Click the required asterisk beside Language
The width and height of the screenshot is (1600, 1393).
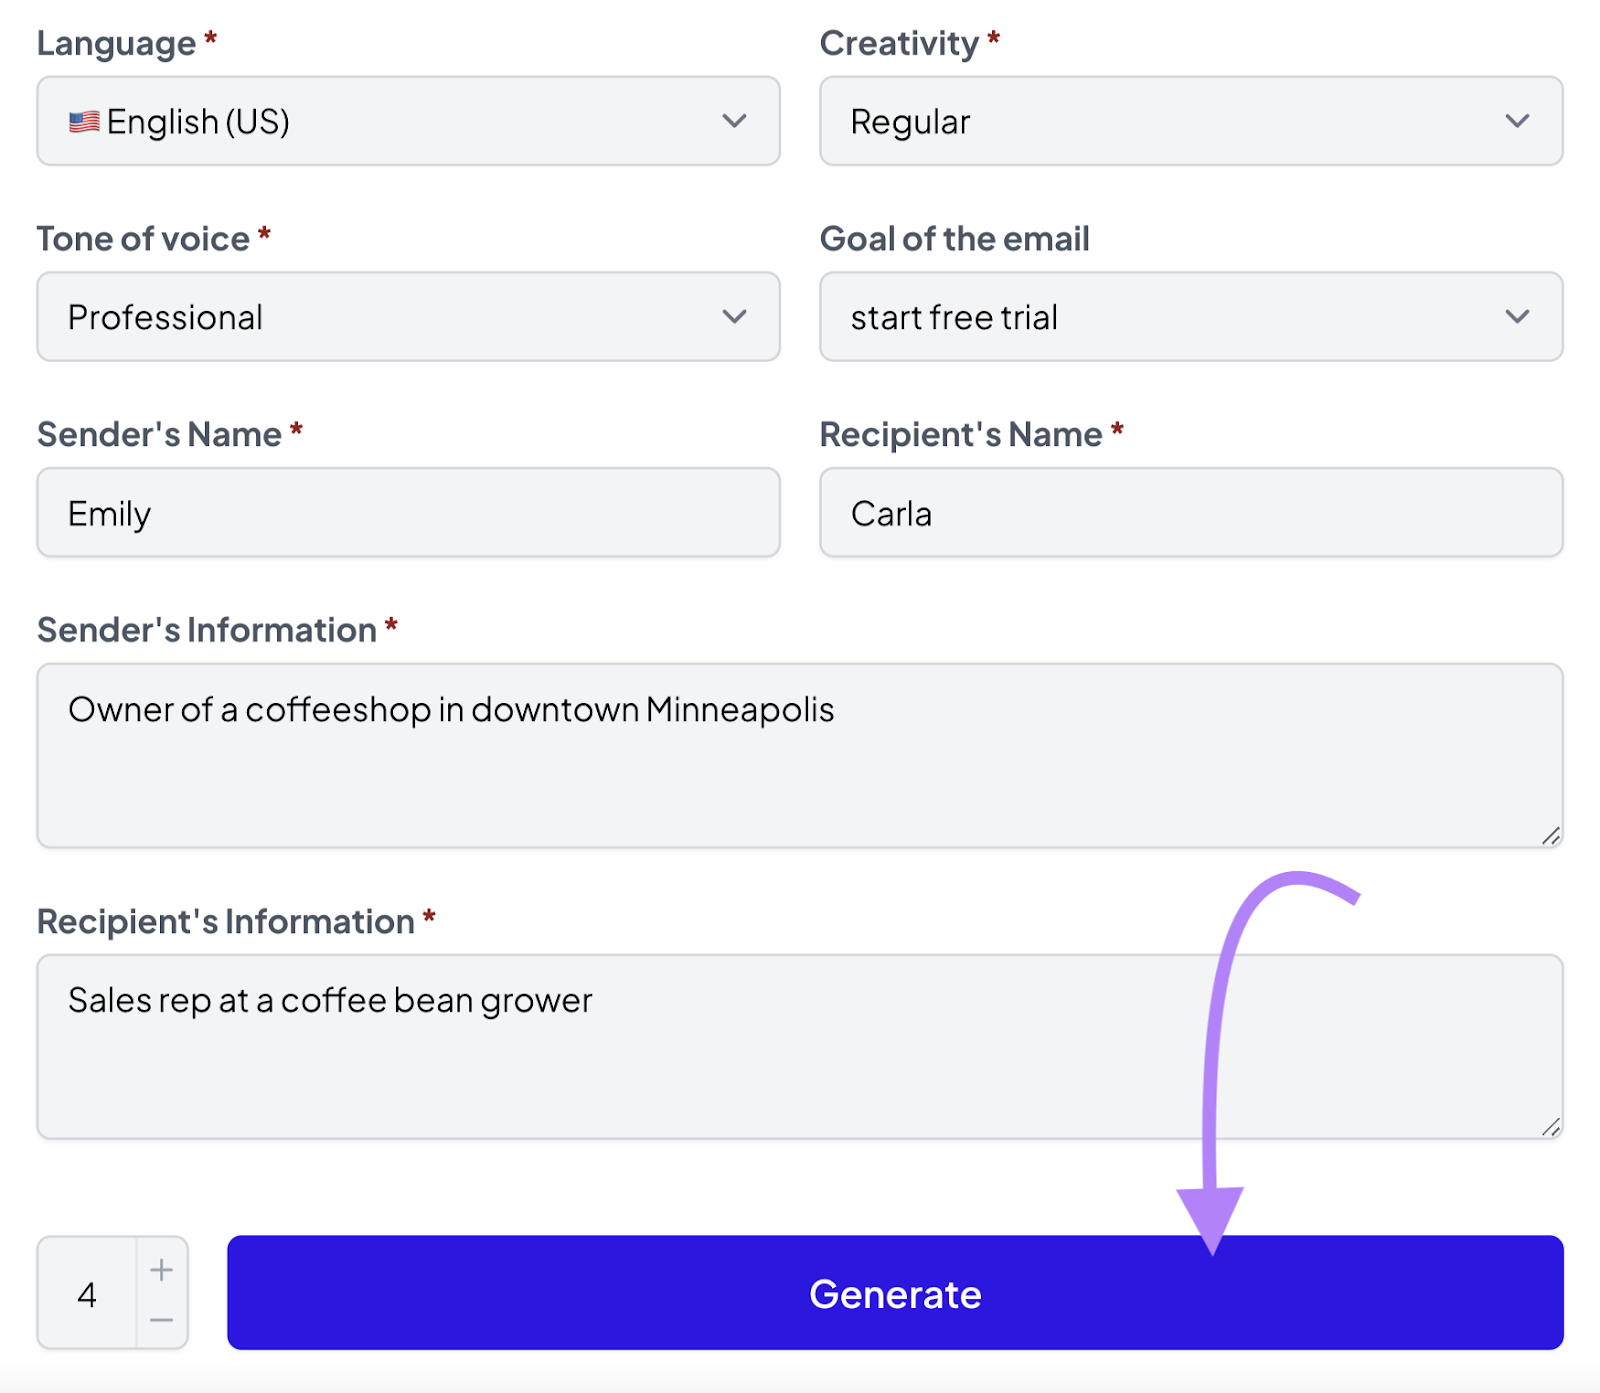click(x=211, y=37)
